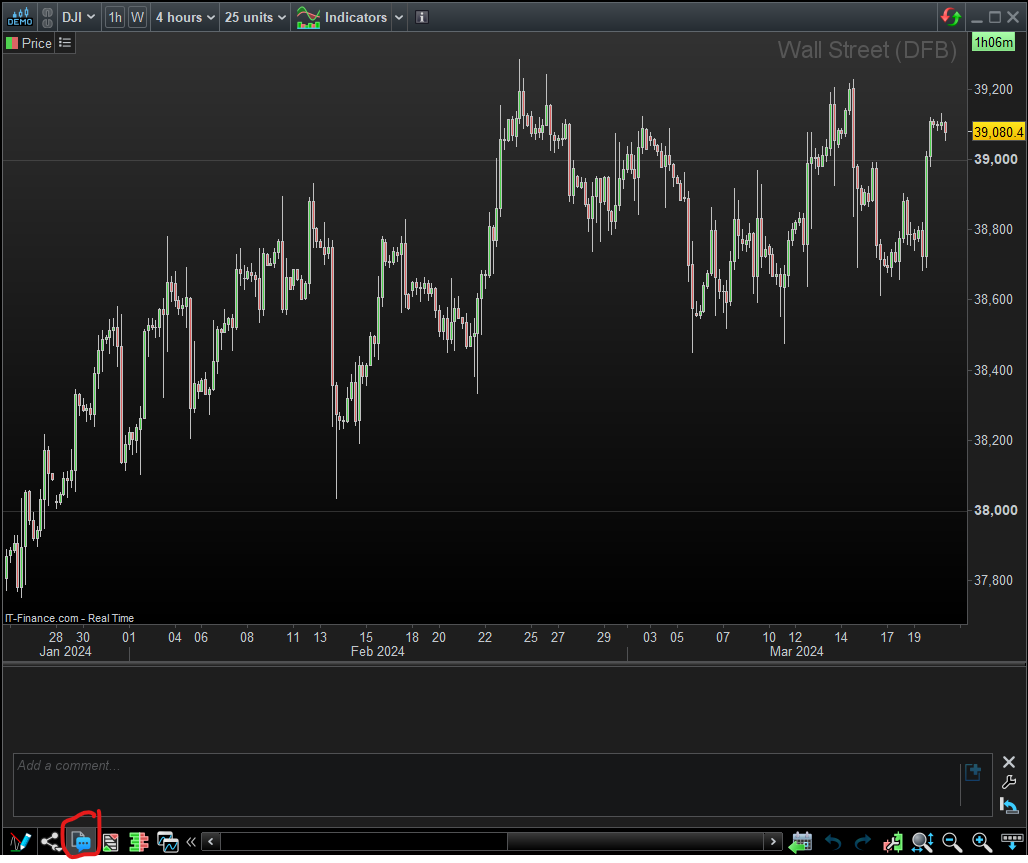Click the scrollbar right arrow
Image resolution: width=1028 pixels, height=863 pixels.
point(773,841)
